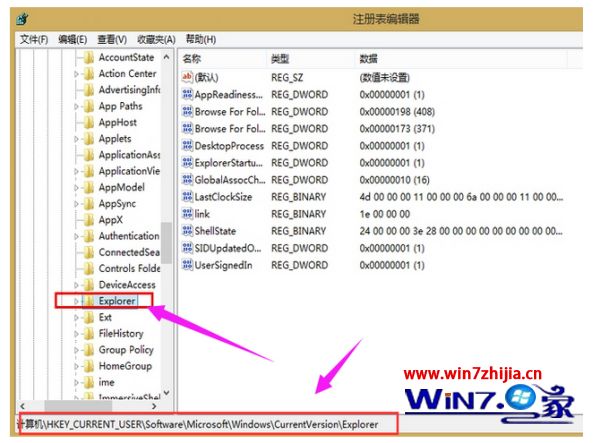Expand the Applets tree node
This screenshot has width=600, height=443.
pos(76,139)
